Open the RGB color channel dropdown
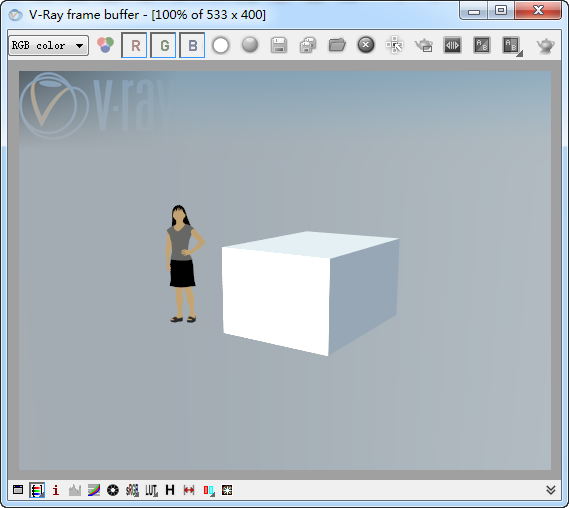Image resolution: width=569 pixels, height=508 pixels. coord(48,45)
